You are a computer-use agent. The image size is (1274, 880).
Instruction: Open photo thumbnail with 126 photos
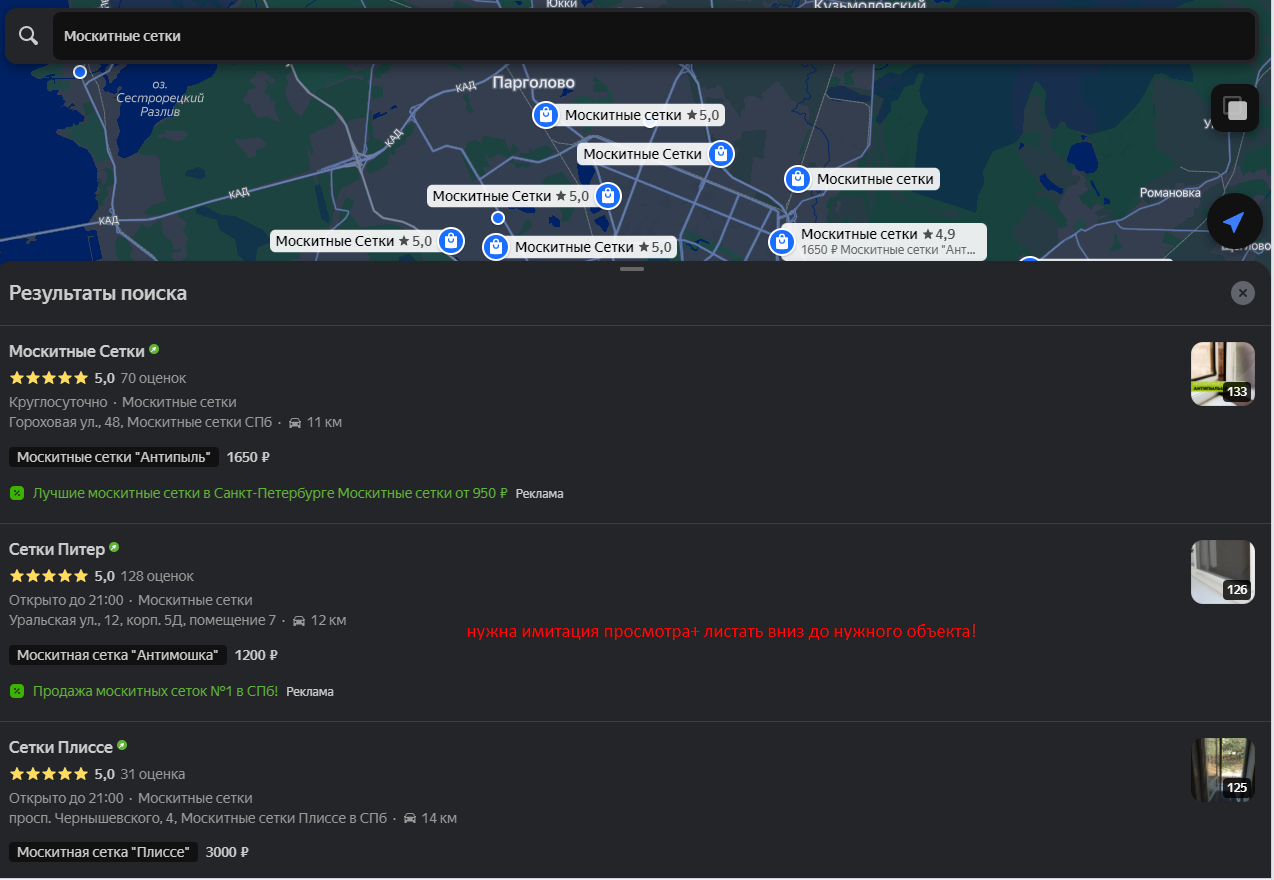(1222, 572)
